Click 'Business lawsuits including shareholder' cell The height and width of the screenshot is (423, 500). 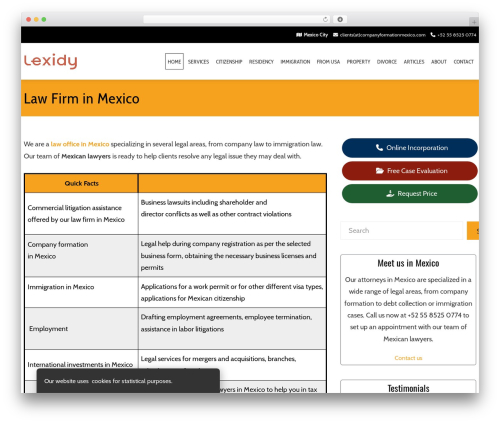coord(232,214)
